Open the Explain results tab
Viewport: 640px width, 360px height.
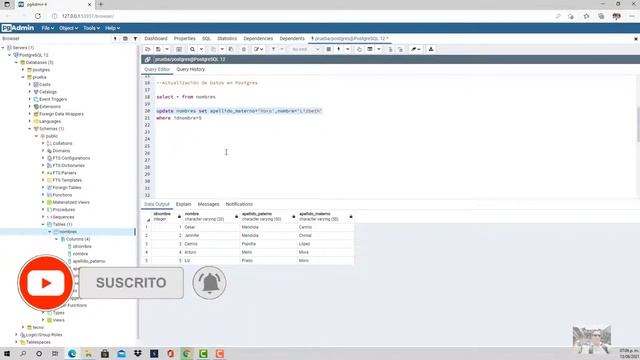[184, 204]
